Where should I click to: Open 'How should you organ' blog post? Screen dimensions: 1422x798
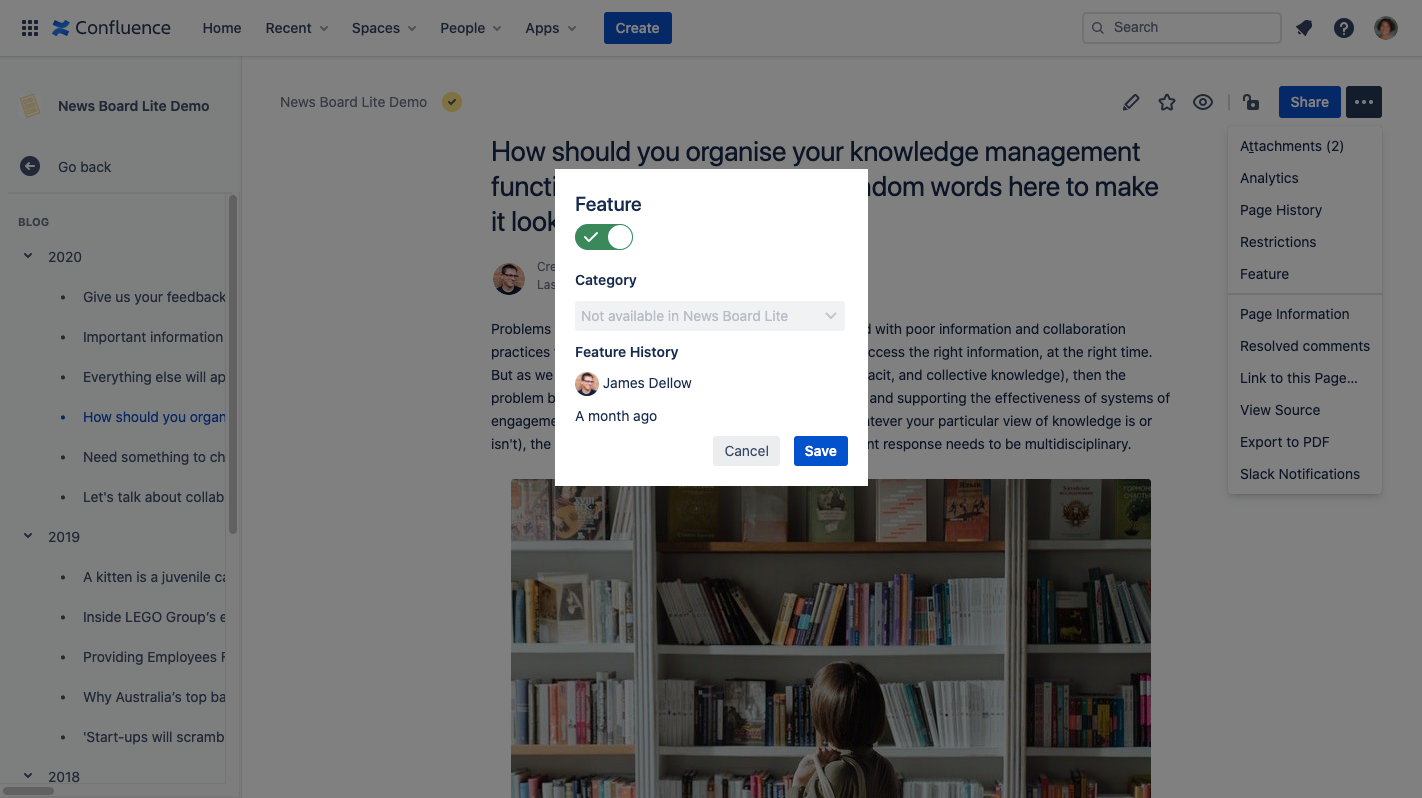coord(154,417)
